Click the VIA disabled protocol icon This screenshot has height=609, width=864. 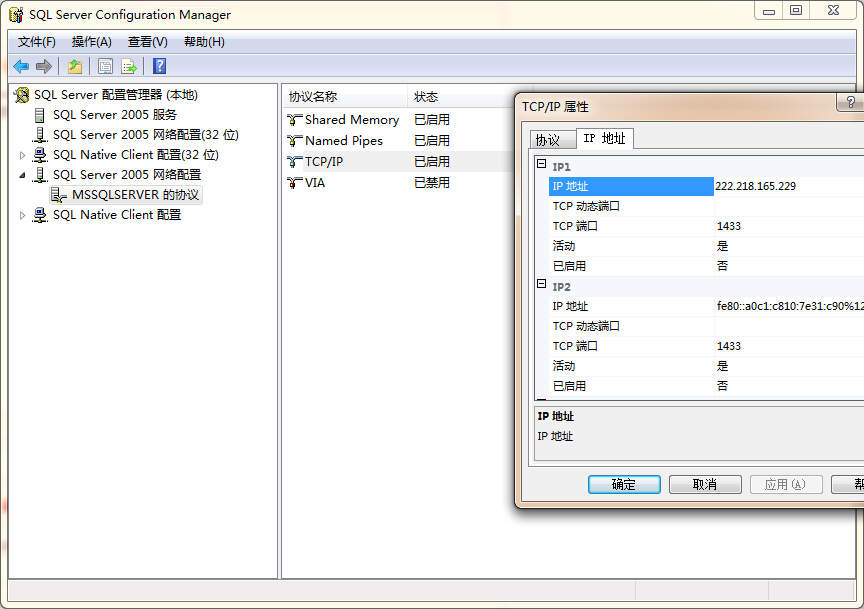click(x=295, y=182)
